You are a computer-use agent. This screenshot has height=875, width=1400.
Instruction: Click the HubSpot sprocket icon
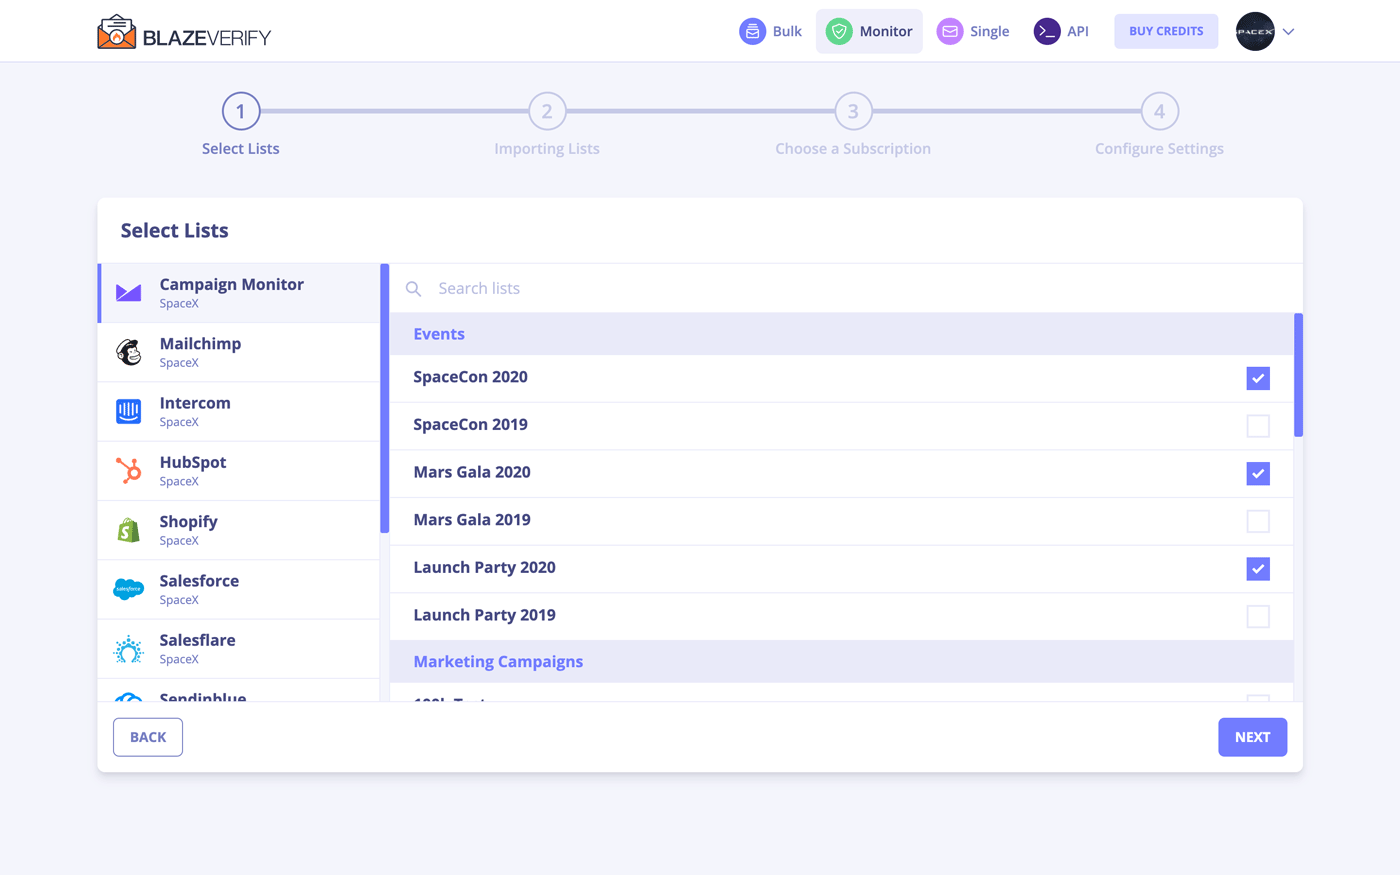(128, 470)
